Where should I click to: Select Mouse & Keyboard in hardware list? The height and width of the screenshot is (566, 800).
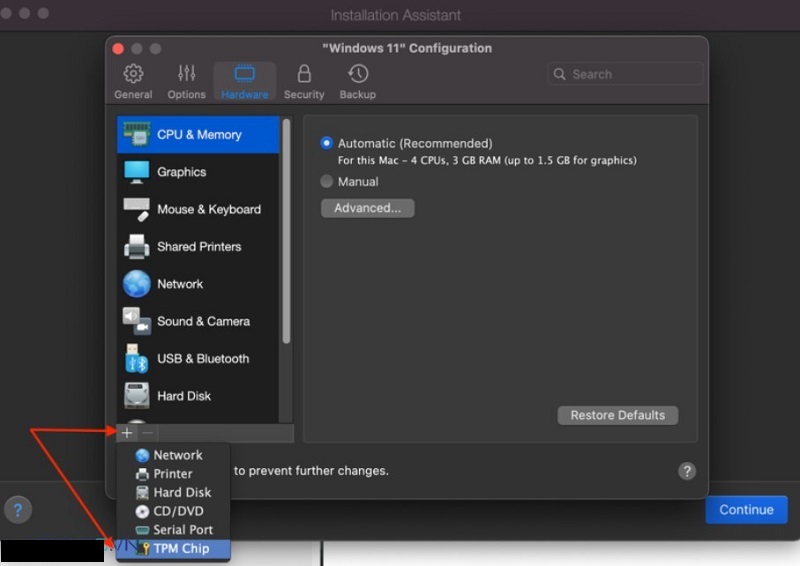[x=198, y=209]
